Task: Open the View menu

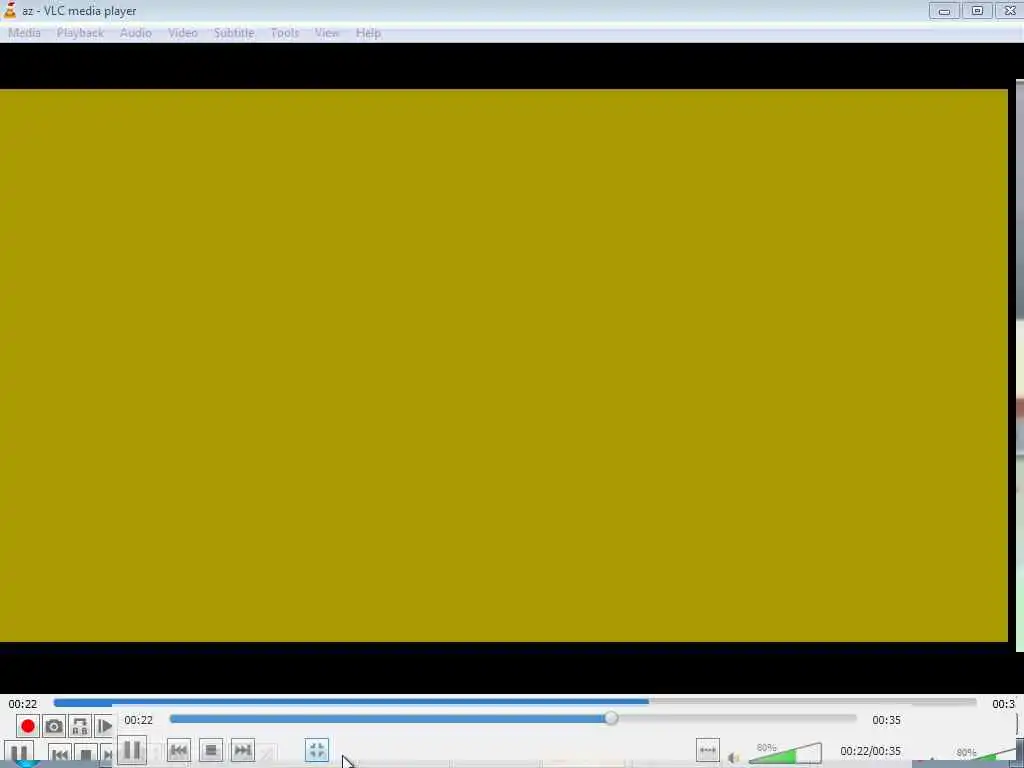Action: point(327,33)
